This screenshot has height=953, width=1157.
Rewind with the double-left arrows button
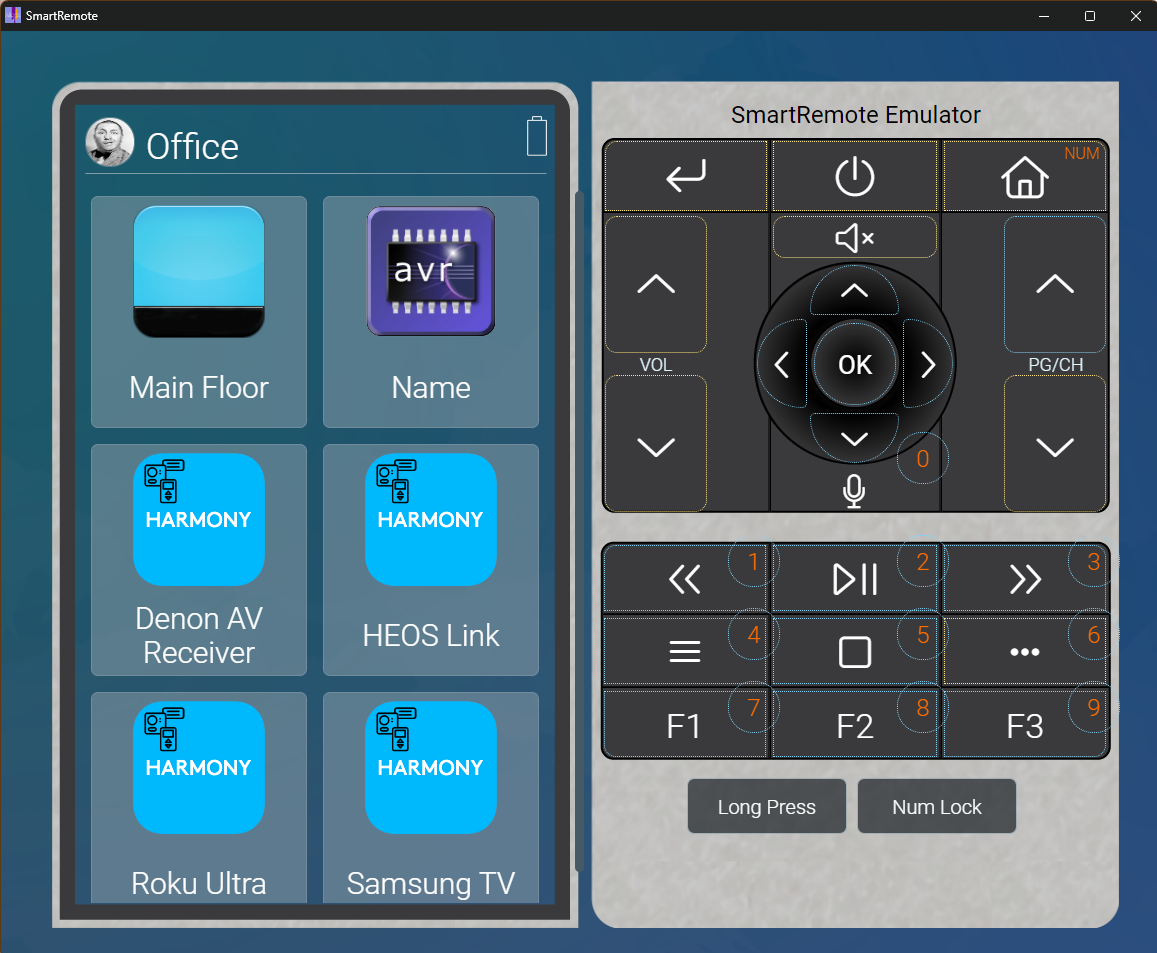685,578
